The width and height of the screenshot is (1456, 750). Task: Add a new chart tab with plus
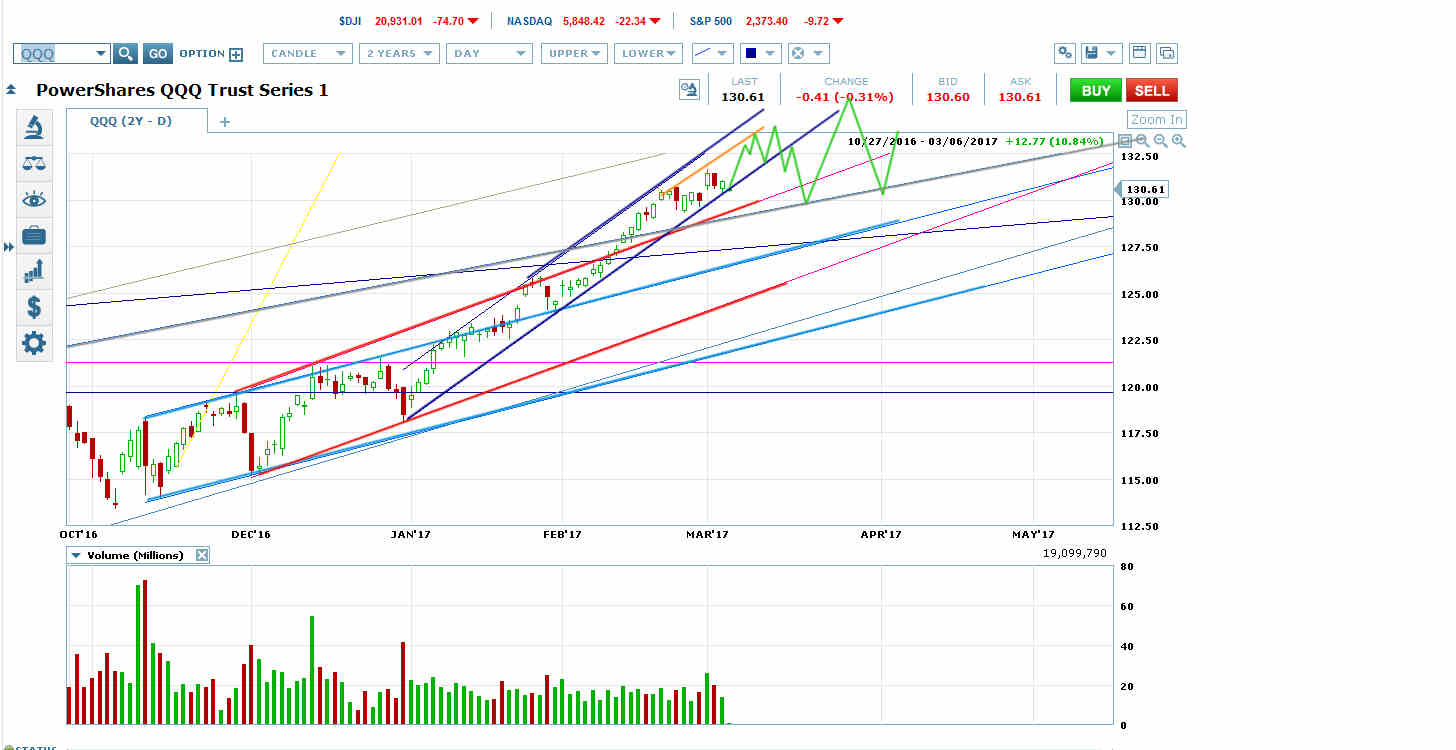click(x=225, y=122)
